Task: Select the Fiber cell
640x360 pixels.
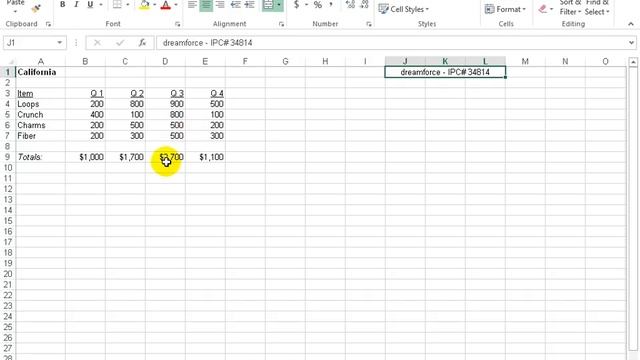Action: point(40,136)
